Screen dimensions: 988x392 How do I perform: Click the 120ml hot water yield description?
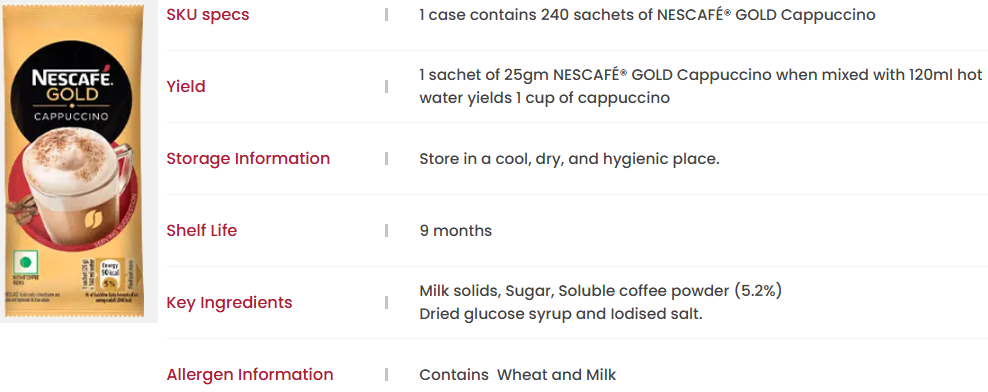tap(701, 86)
